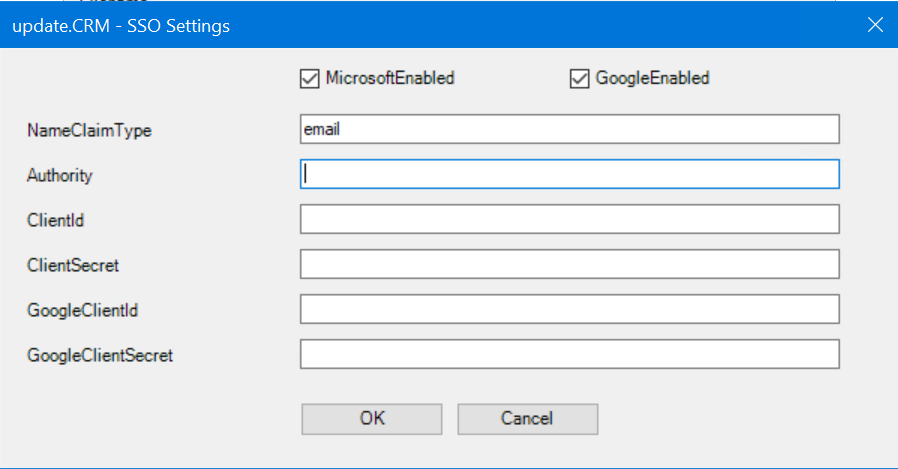Click the GoogleClientId input field
The image size is (898, 469).
[x=569, y=309]
